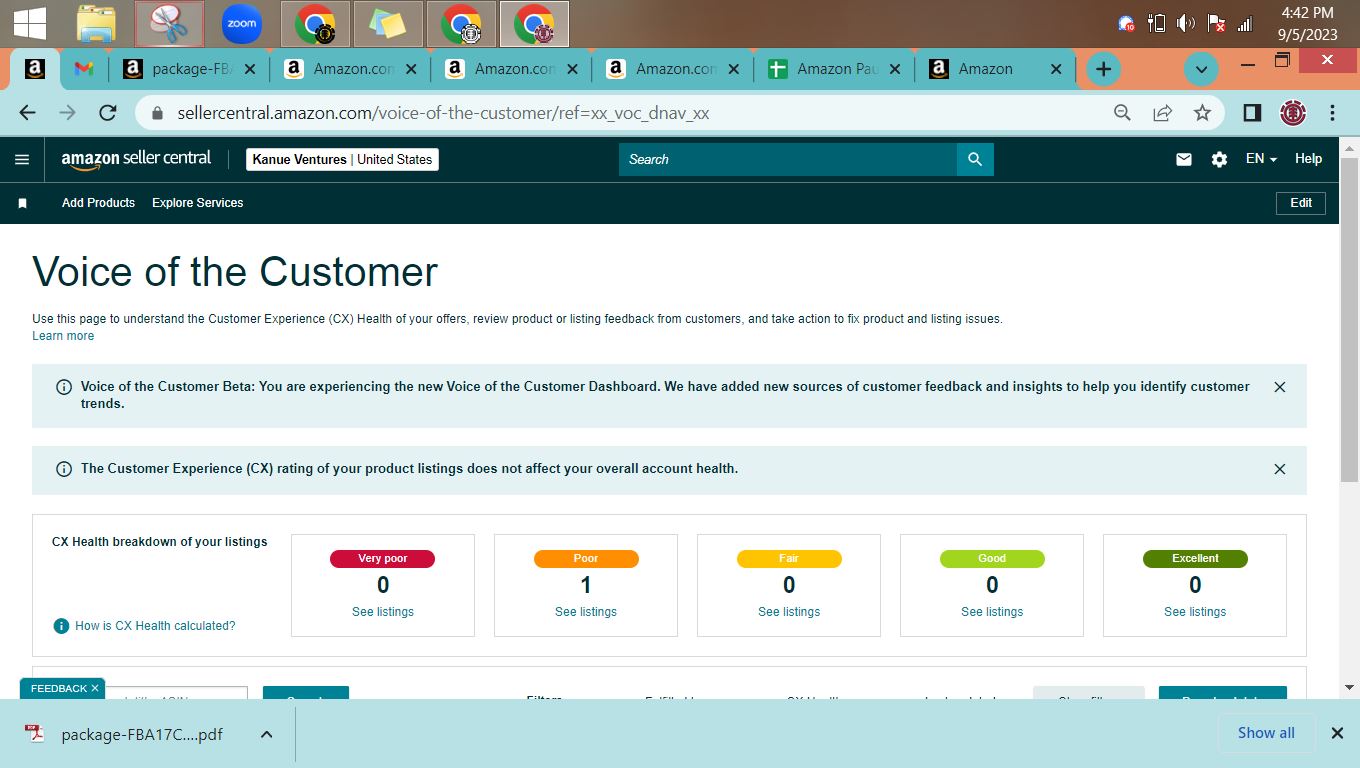
Task: Click into the Seller Central Search field
Action: coord(788,159)
